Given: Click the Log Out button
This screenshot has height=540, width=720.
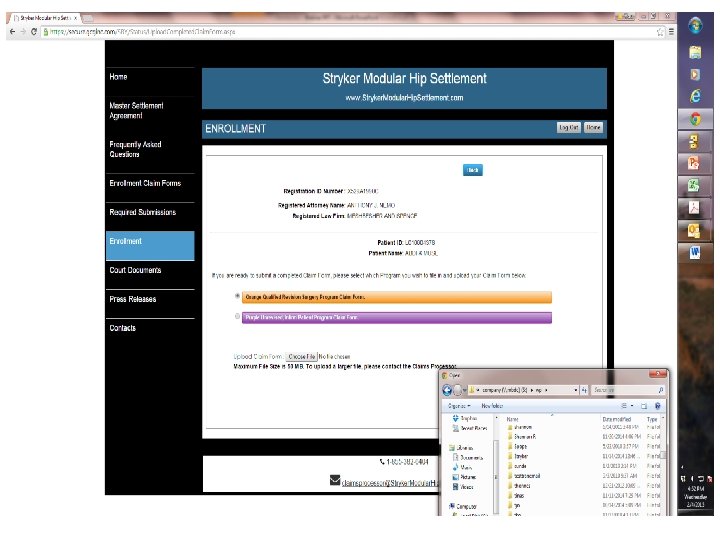Looking at the screenshot, I should 568,128.
